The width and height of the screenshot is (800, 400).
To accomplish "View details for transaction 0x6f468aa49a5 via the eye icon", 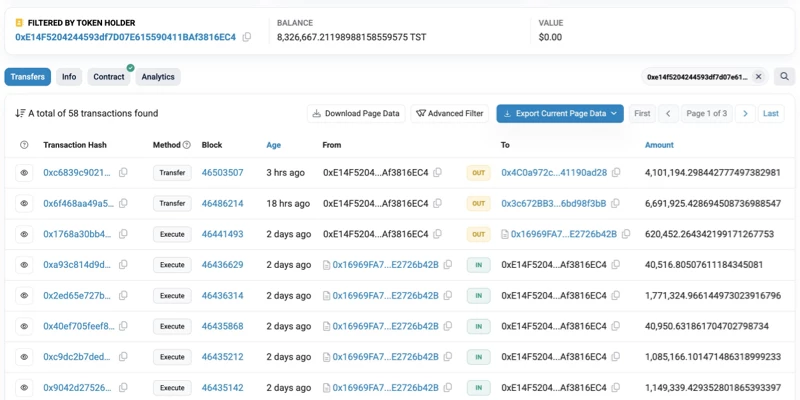I will (x=24, y=204).
